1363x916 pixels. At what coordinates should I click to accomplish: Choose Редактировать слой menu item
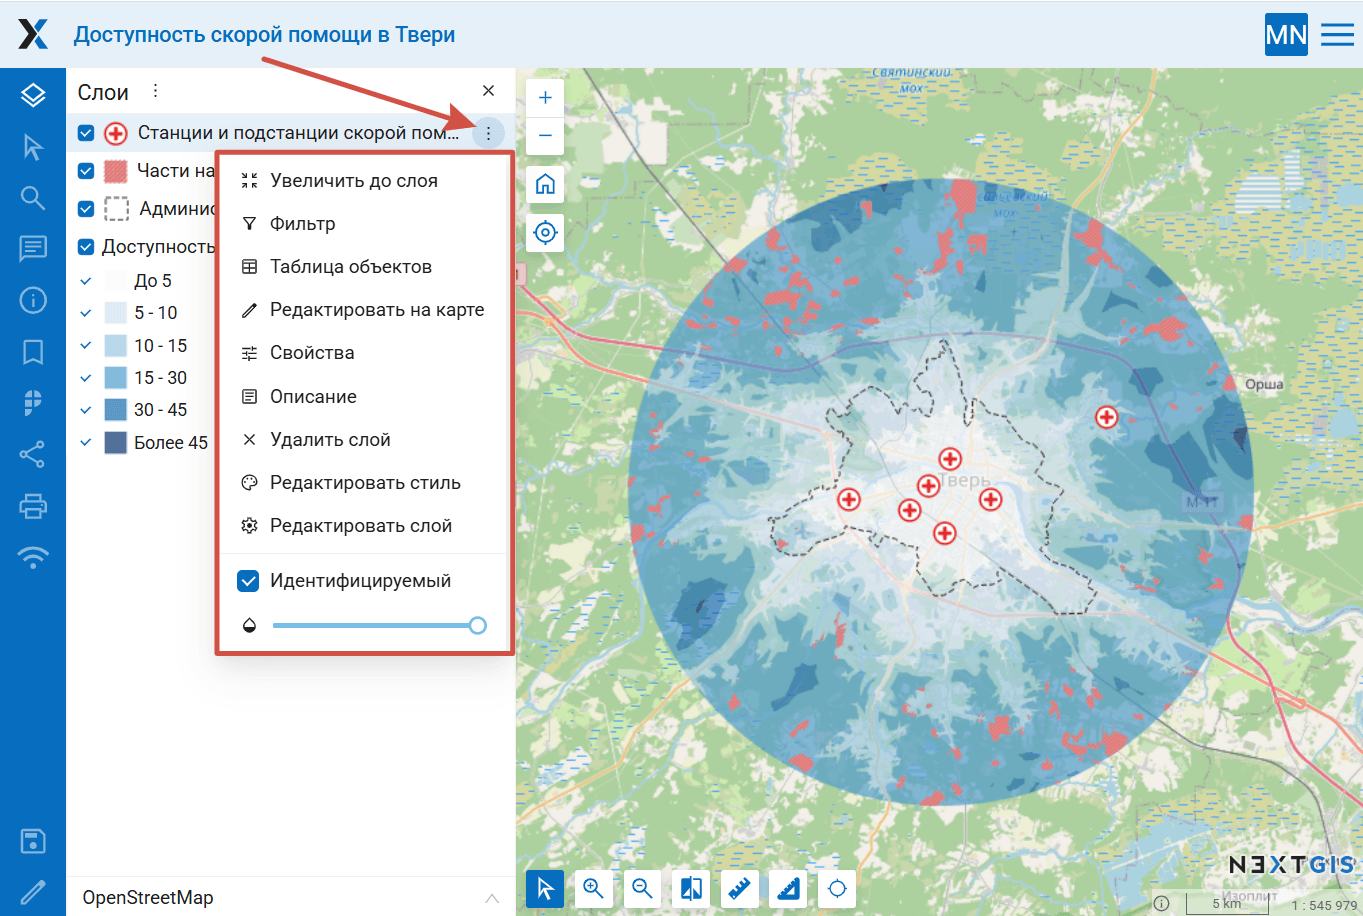[x=364, y=526]
